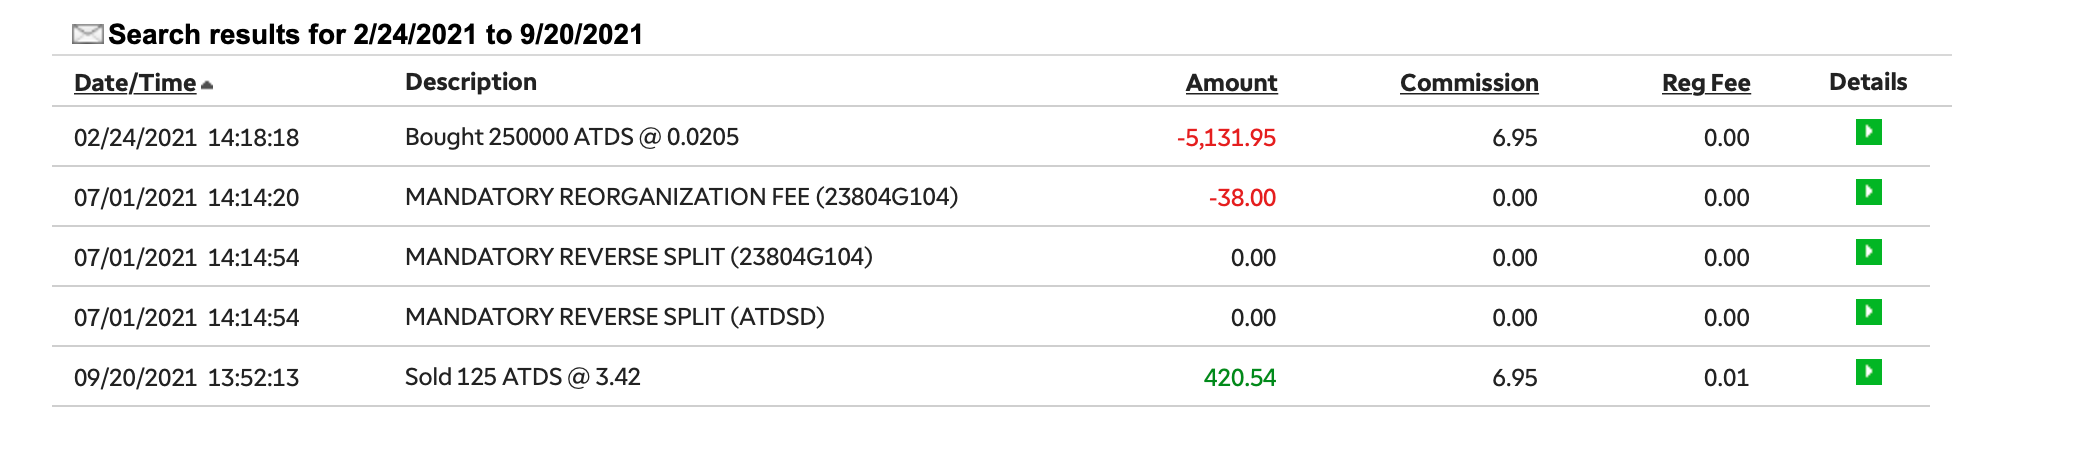Show details for the Reverse Split (ATDSD) row
Screen dimensions: 2100x462
click(x=1868, y=312)
